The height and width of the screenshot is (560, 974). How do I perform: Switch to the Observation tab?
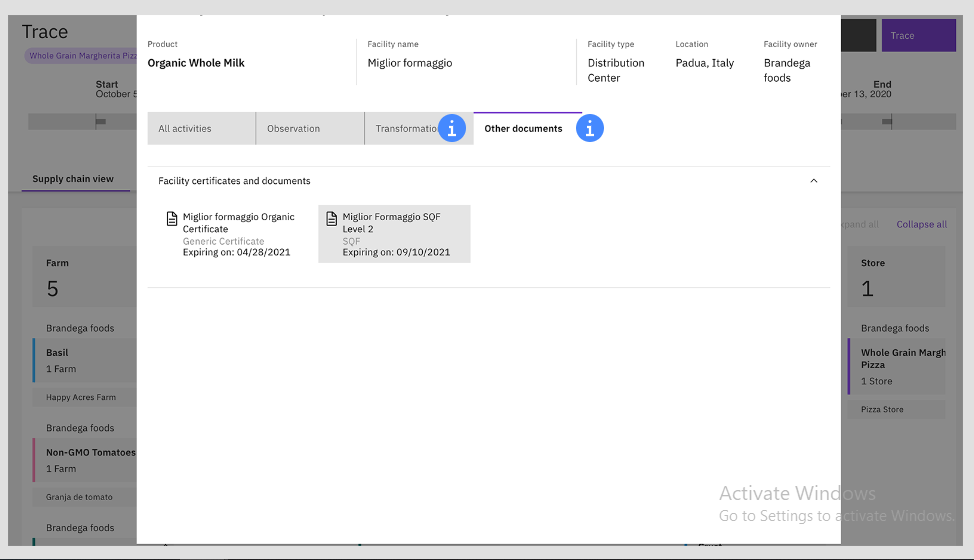[x=309, y=129]
